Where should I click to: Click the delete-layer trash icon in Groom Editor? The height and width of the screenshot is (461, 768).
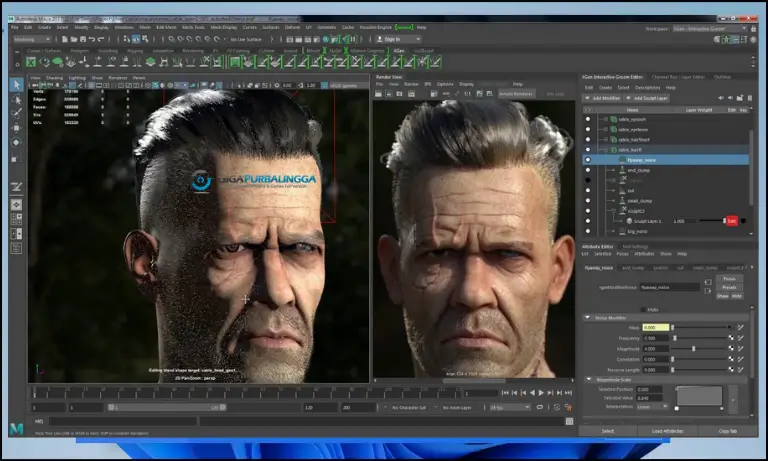coord(749,98)
